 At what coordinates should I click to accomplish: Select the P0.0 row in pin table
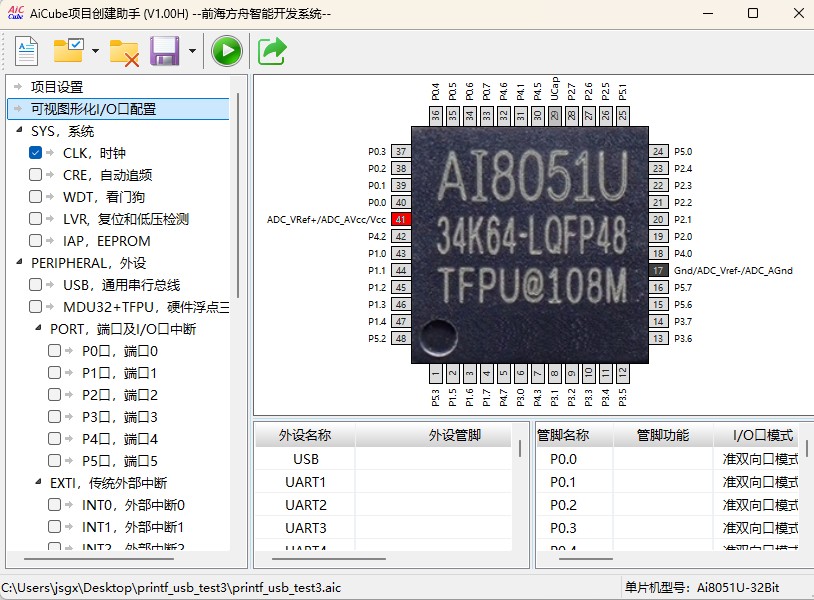coord(668,459)
